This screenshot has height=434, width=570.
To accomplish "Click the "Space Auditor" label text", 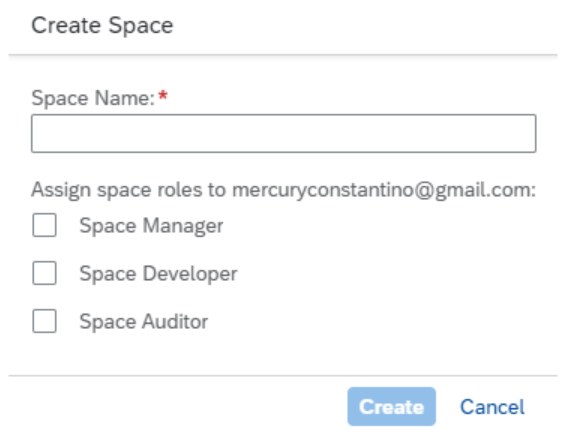I will (x=144, y=321).
